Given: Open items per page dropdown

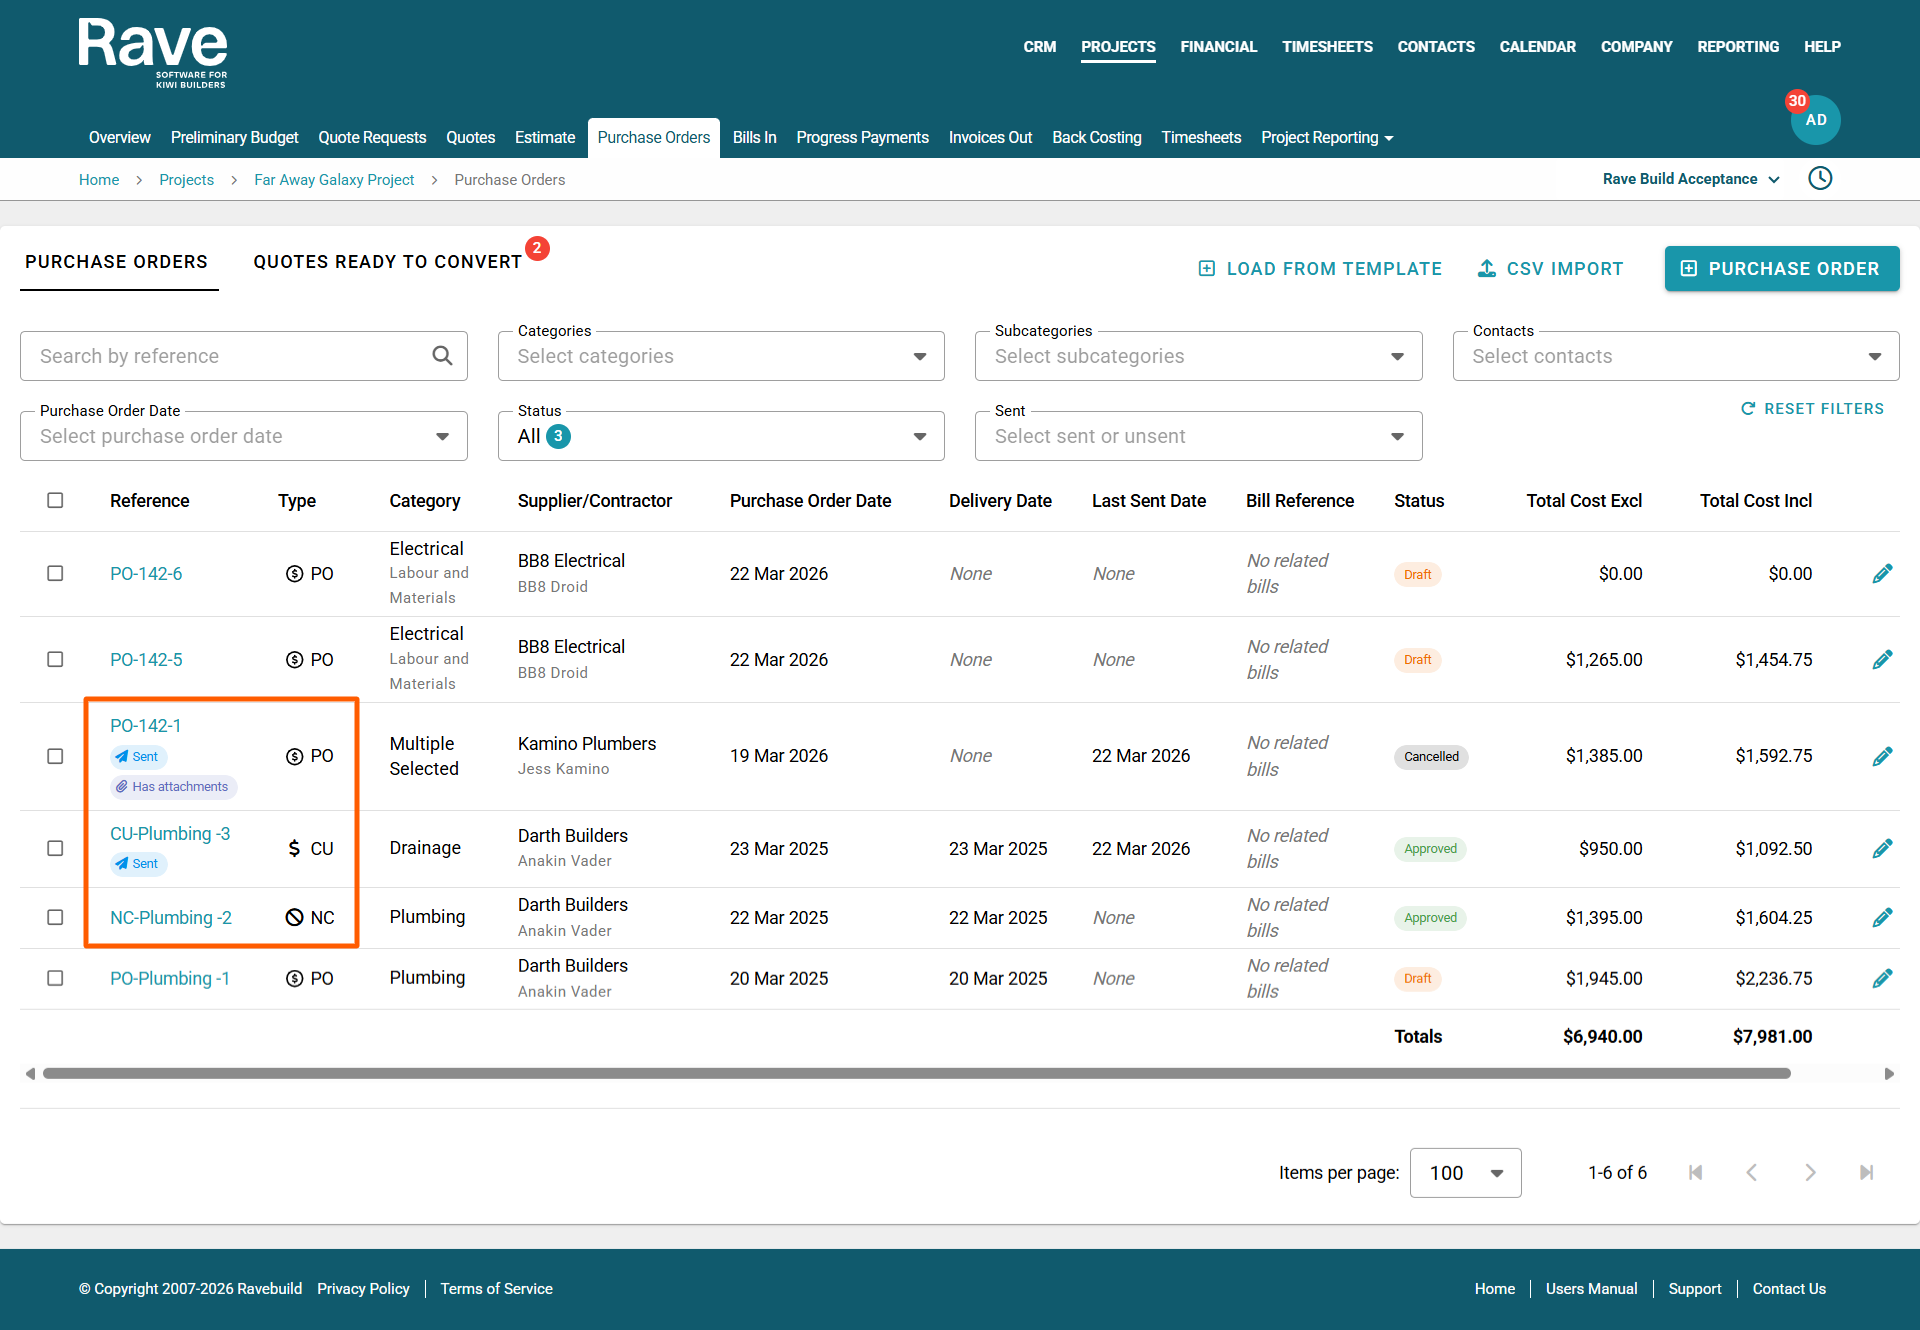Looking at the screenshot, I should (x=1465, y=1173).
